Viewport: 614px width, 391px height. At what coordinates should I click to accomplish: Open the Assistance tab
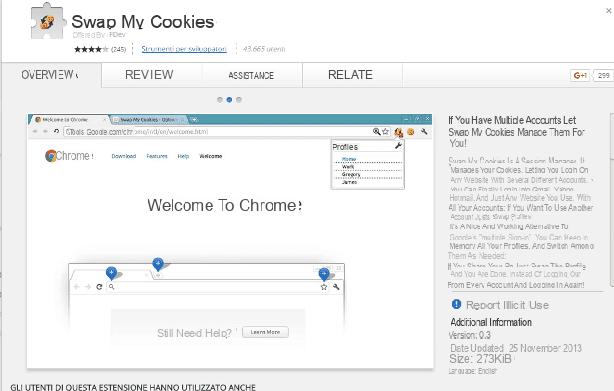coord(251,75)
